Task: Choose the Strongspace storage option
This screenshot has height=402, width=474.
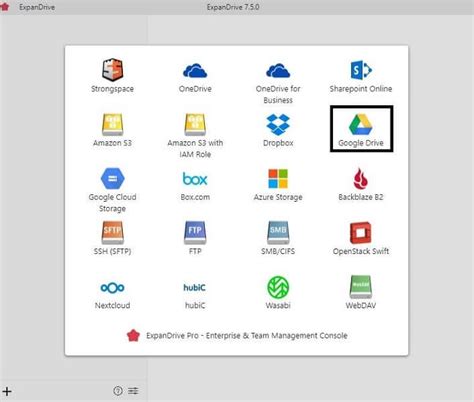Action: coord(112,76)
